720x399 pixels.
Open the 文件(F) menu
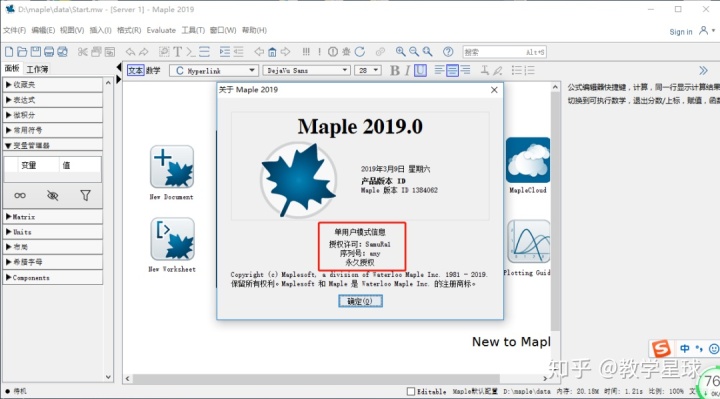14,30
